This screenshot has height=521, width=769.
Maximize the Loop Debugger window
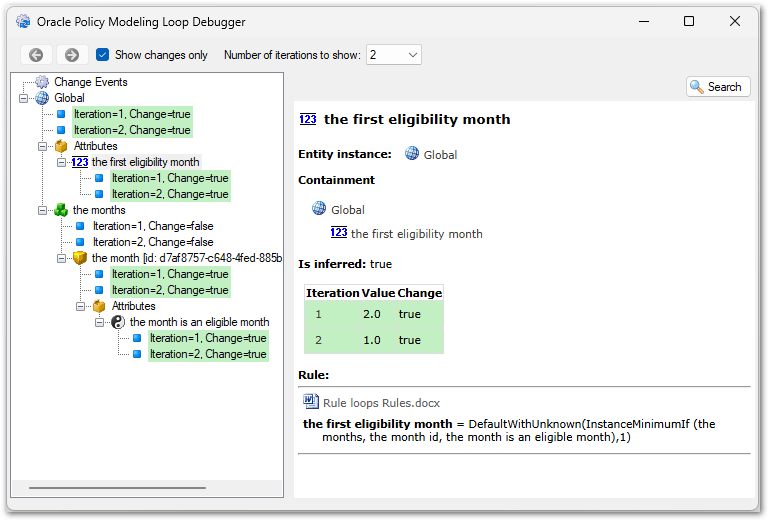(x=689, y=21)
